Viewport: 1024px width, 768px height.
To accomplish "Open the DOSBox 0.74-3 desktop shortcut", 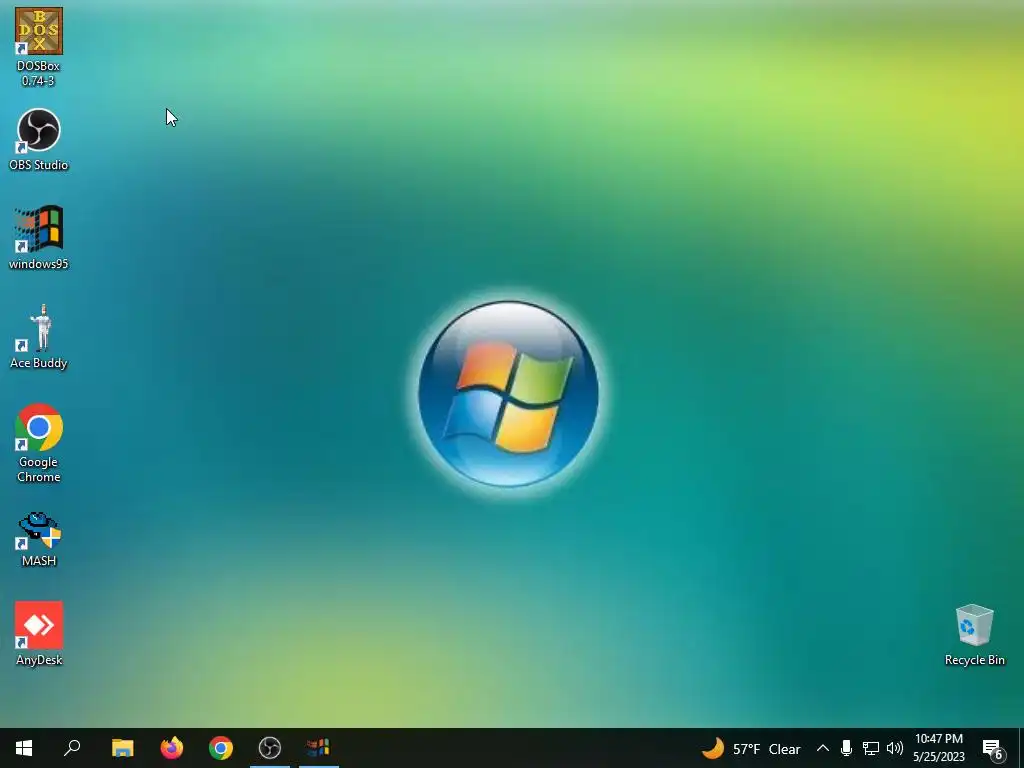I will [x=39, y=47].
